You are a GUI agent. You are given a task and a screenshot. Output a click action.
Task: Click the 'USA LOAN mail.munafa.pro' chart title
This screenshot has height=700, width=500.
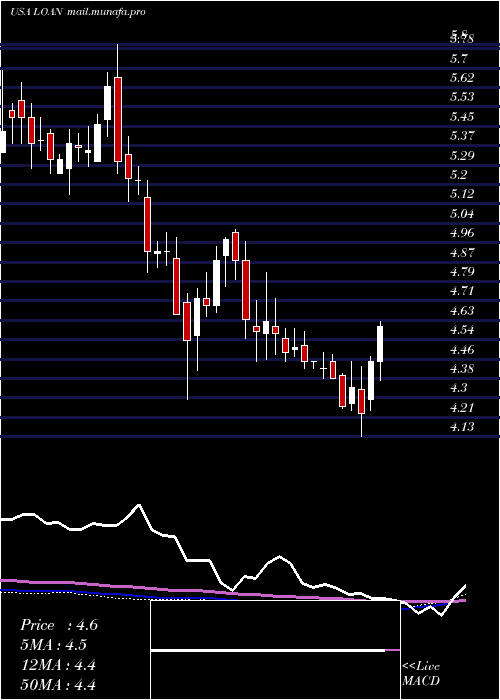point(78,12)
